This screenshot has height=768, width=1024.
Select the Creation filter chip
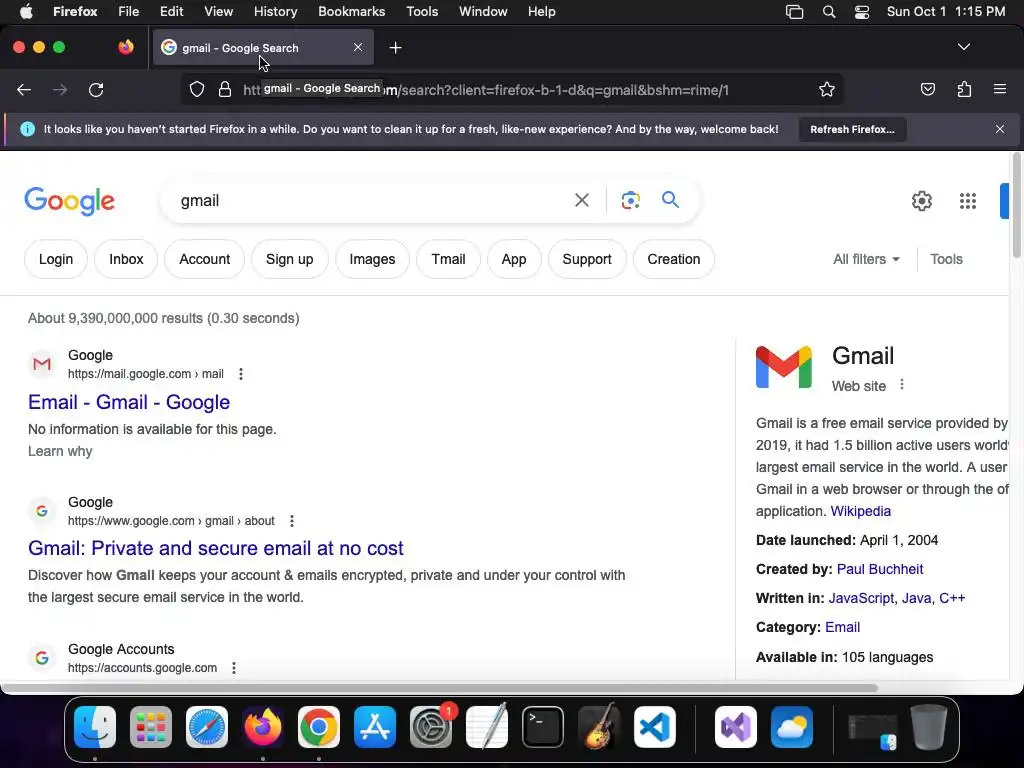point(673,259)
